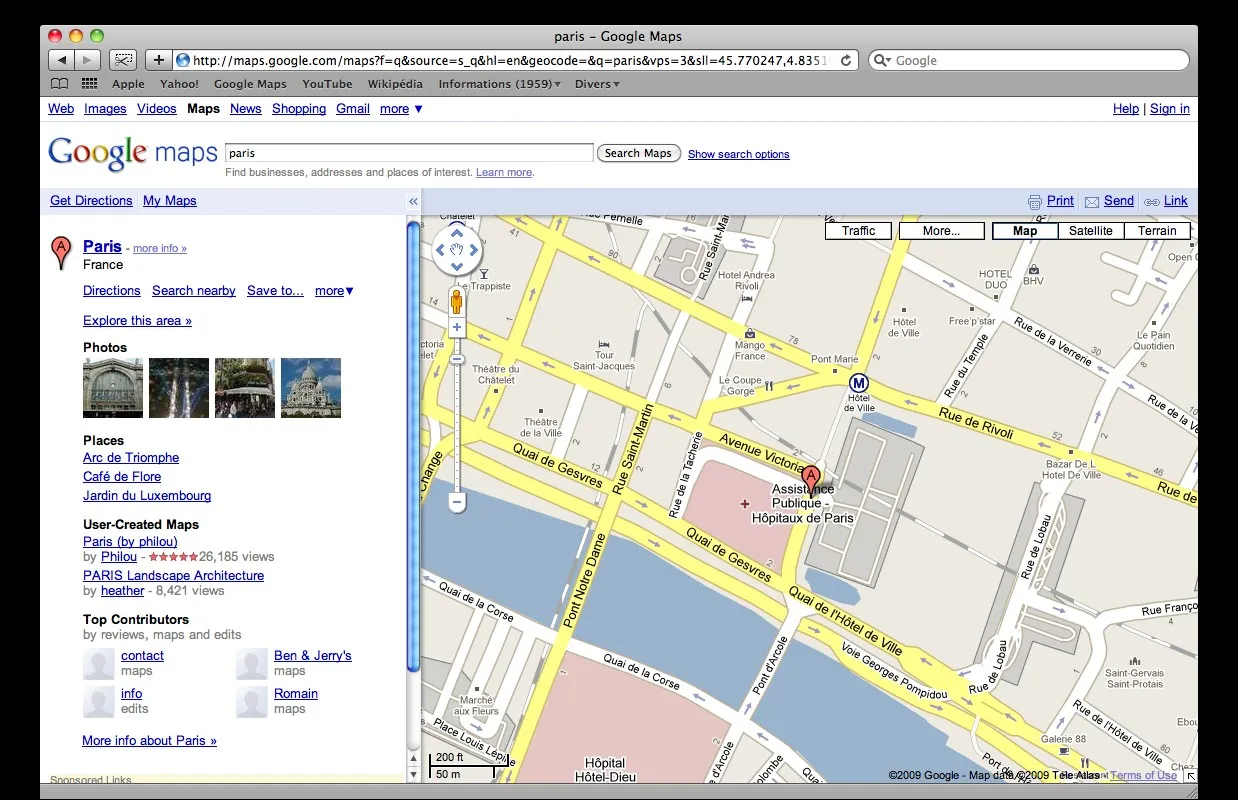Click the Search Maps button
Image resolution: width=1238 pixels, height=800 pixels.
638,153
